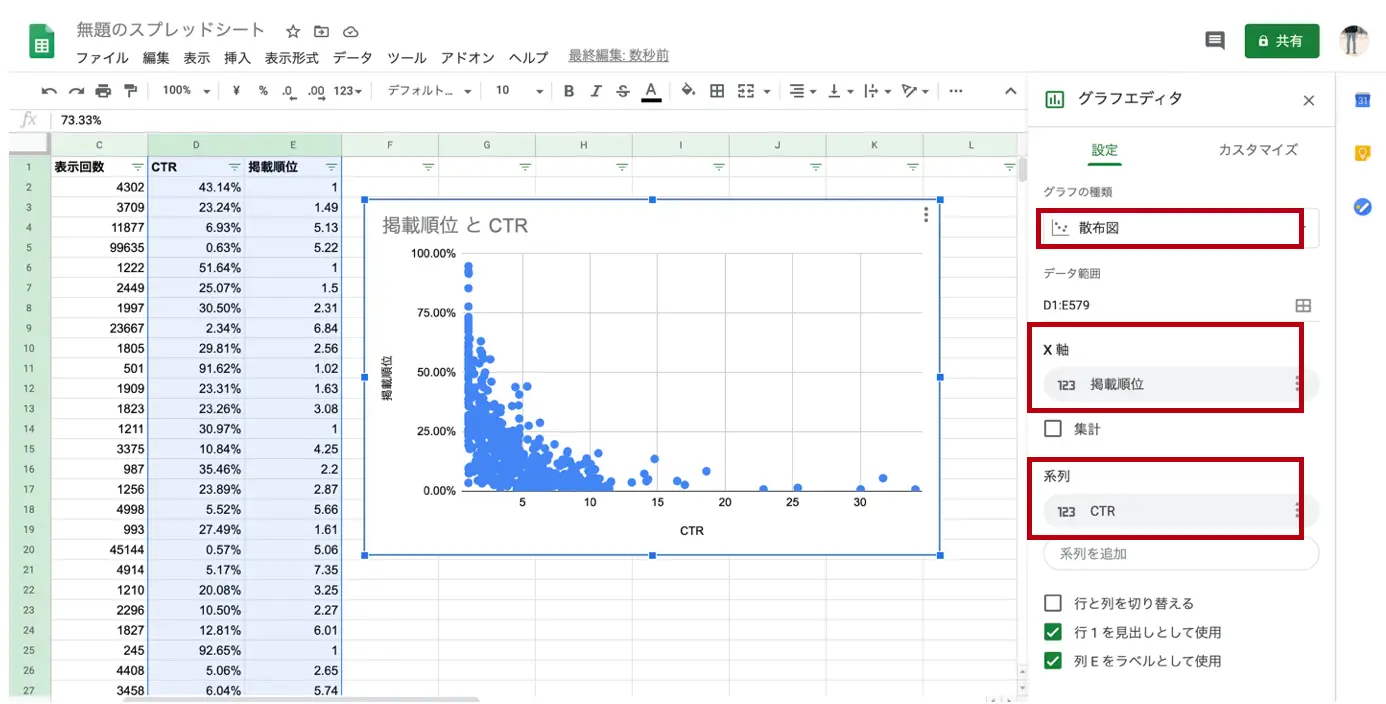Open text rotation dropdown
This screenshot has width=1386, height=704.
pos(914,91)
